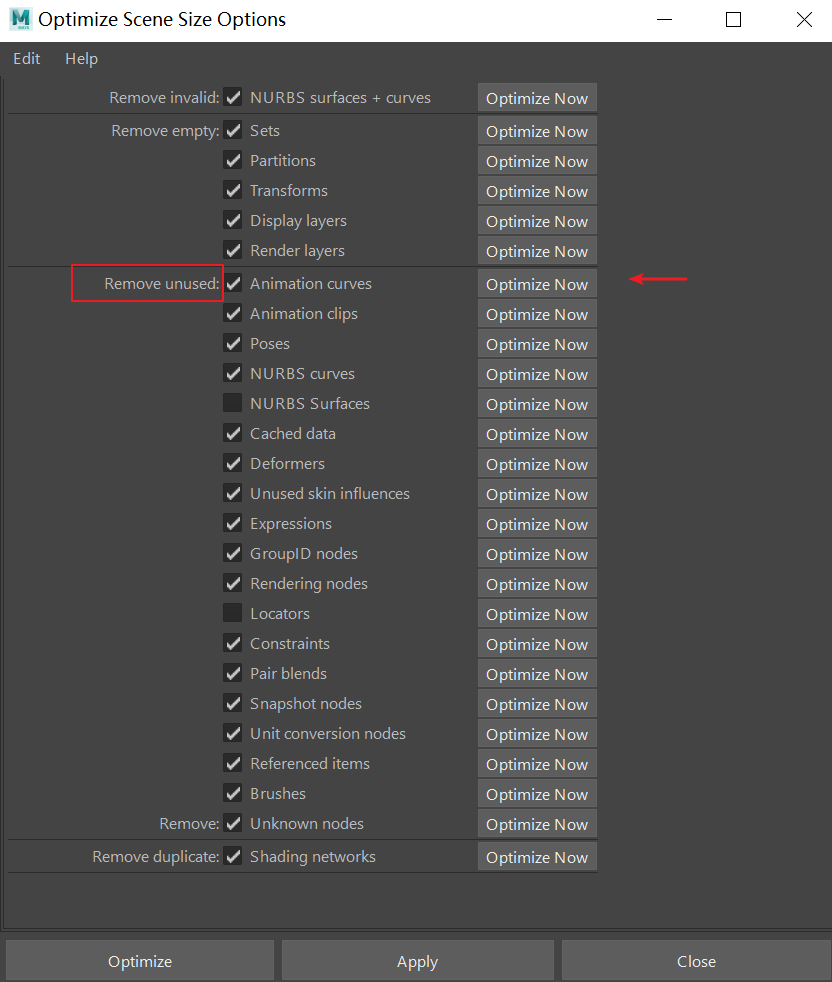
Task: Click Optimize Now for NURBS surfaces + curves
Action: pyautogui.click(x=537, y=98)
